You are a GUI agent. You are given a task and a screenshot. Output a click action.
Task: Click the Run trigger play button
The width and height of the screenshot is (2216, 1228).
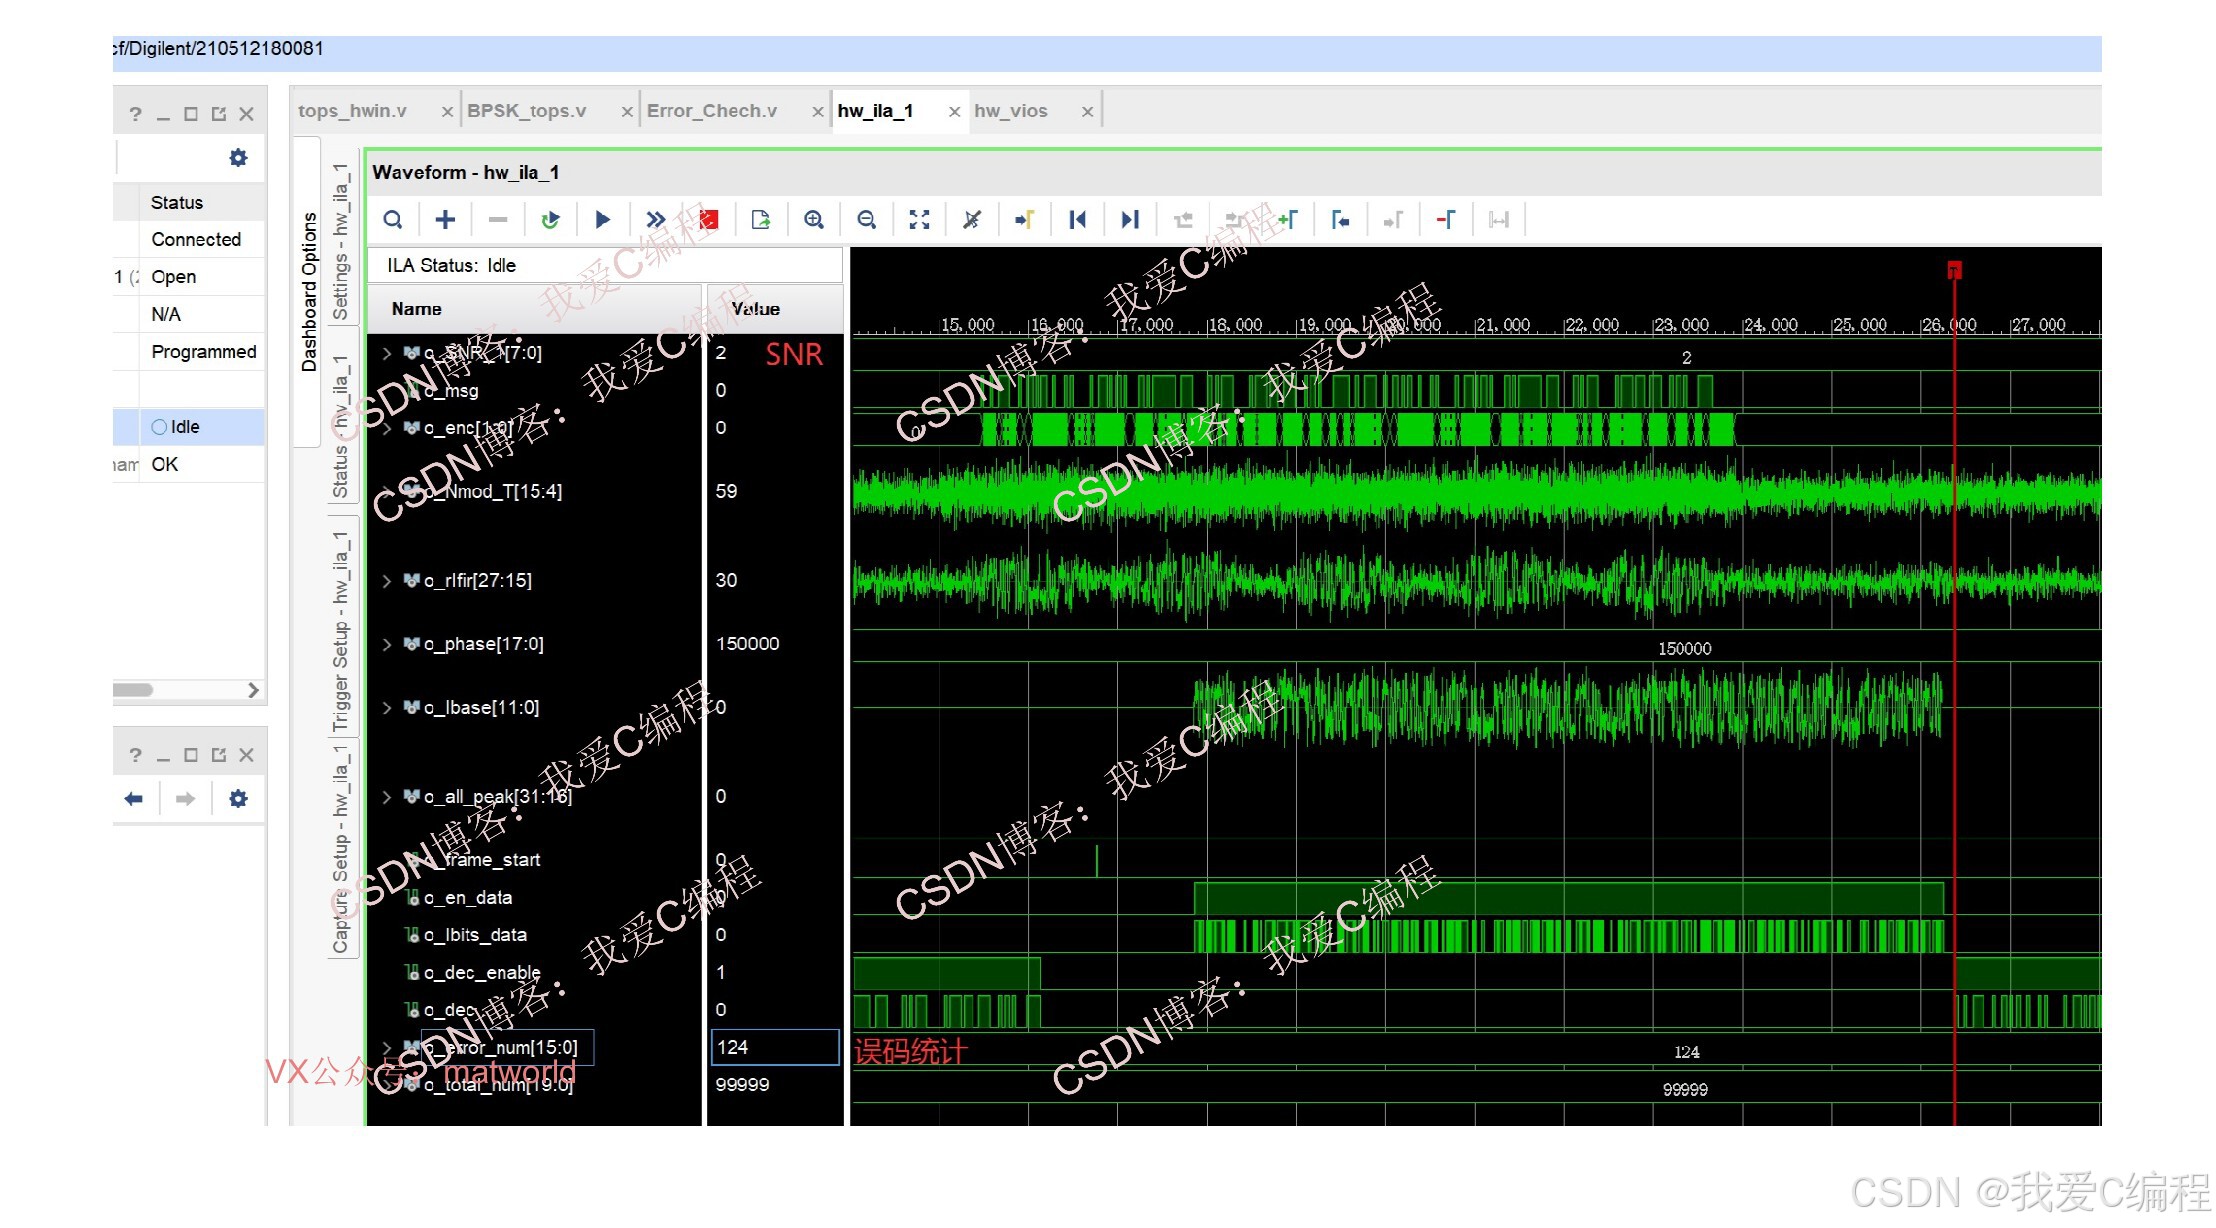pos(602,220)
